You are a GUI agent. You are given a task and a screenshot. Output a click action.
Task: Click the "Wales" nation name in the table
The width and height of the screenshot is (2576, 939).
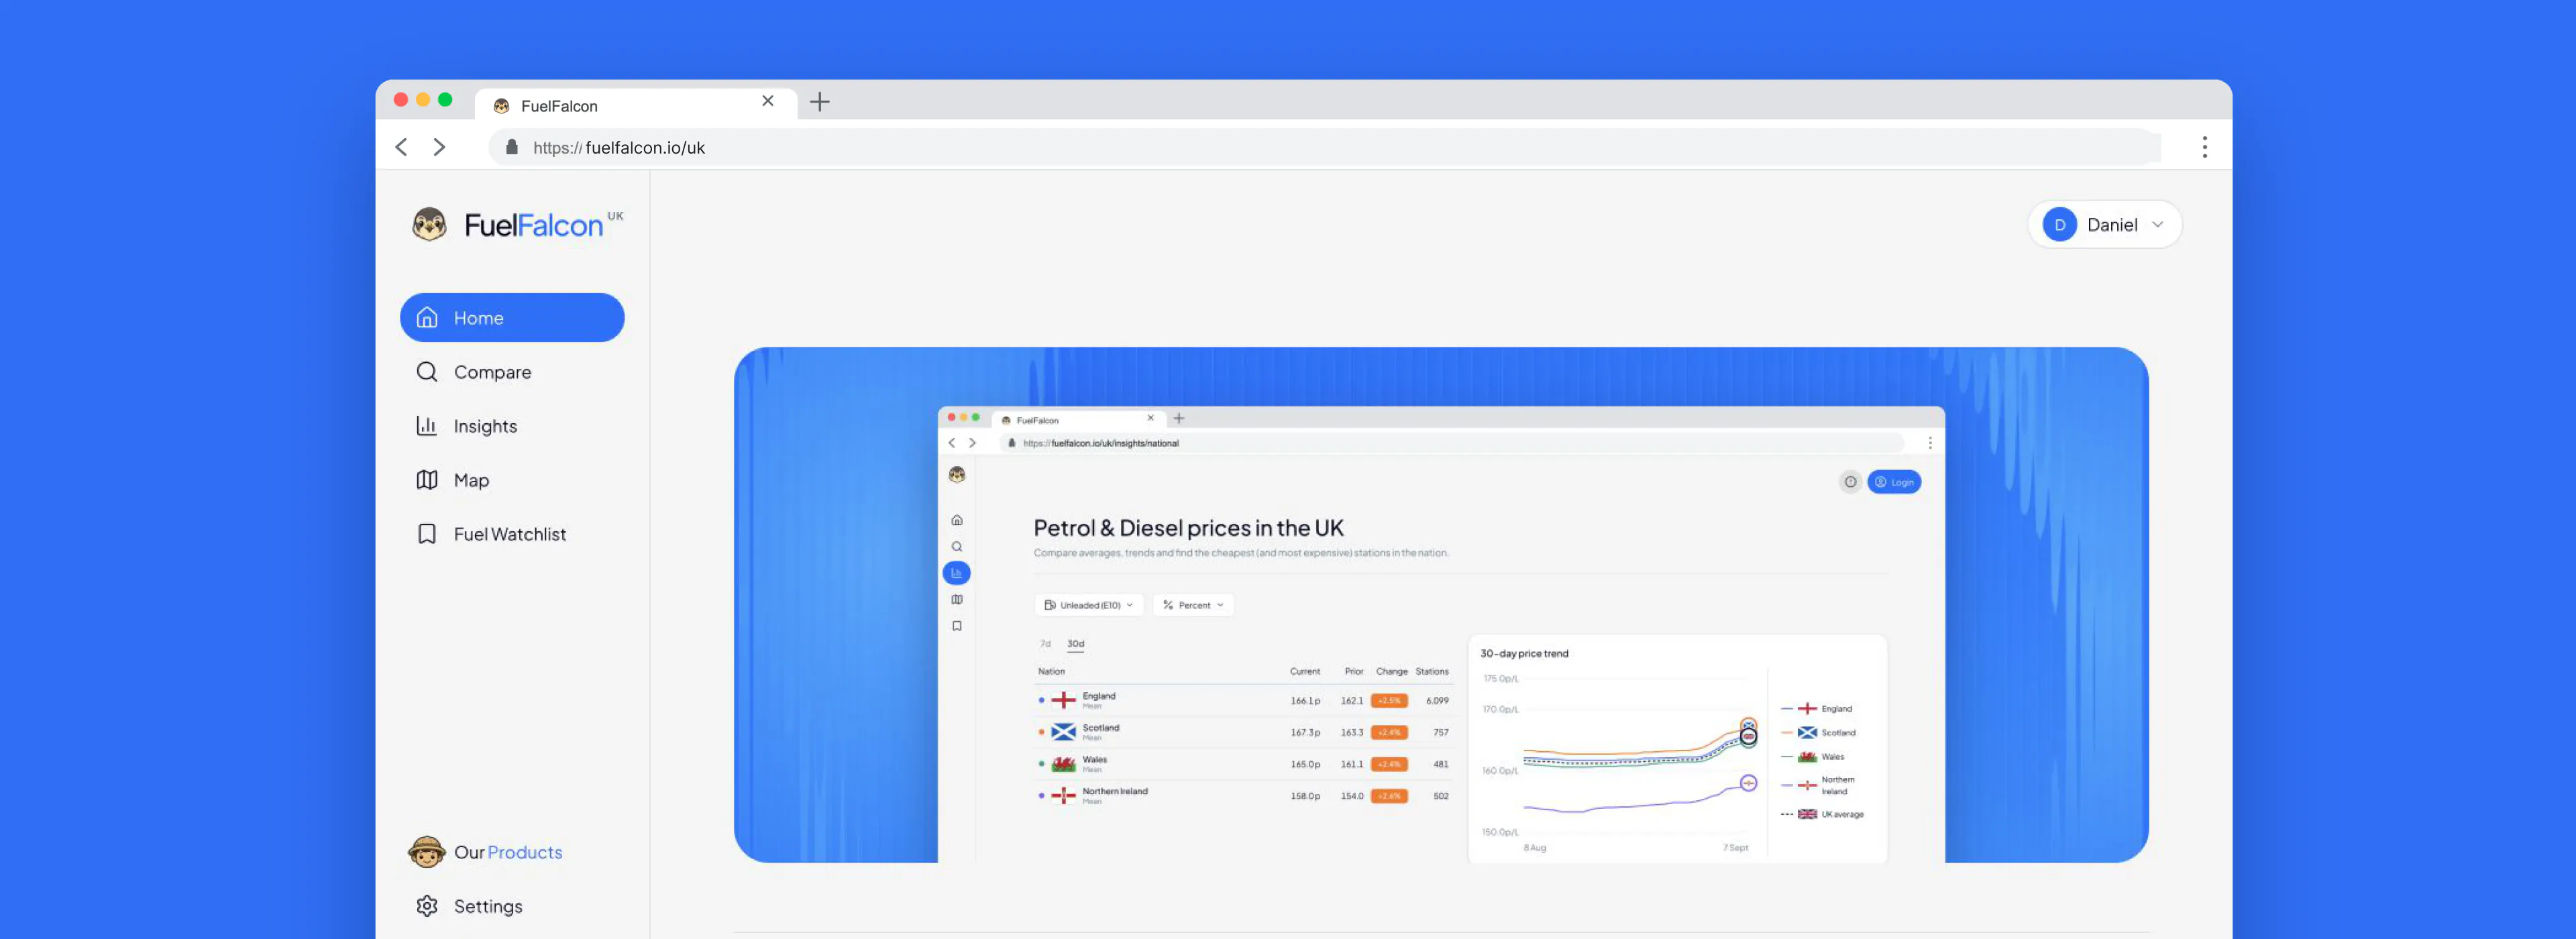click(x=1095, y=760)
